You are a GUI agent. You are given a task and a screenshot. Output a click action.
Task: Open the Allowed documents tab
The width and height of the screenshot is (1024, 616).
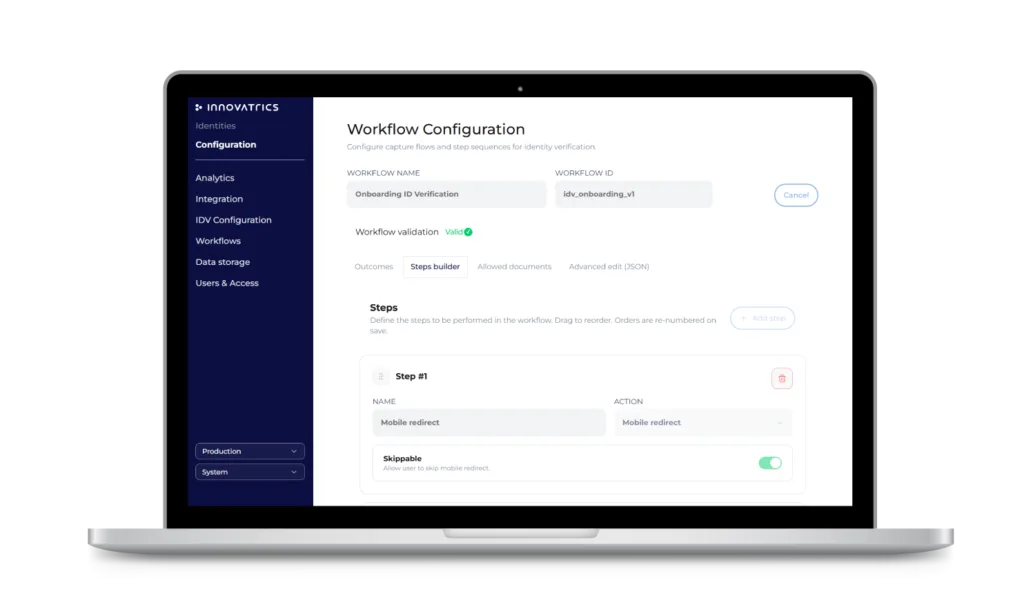[514, 267]
